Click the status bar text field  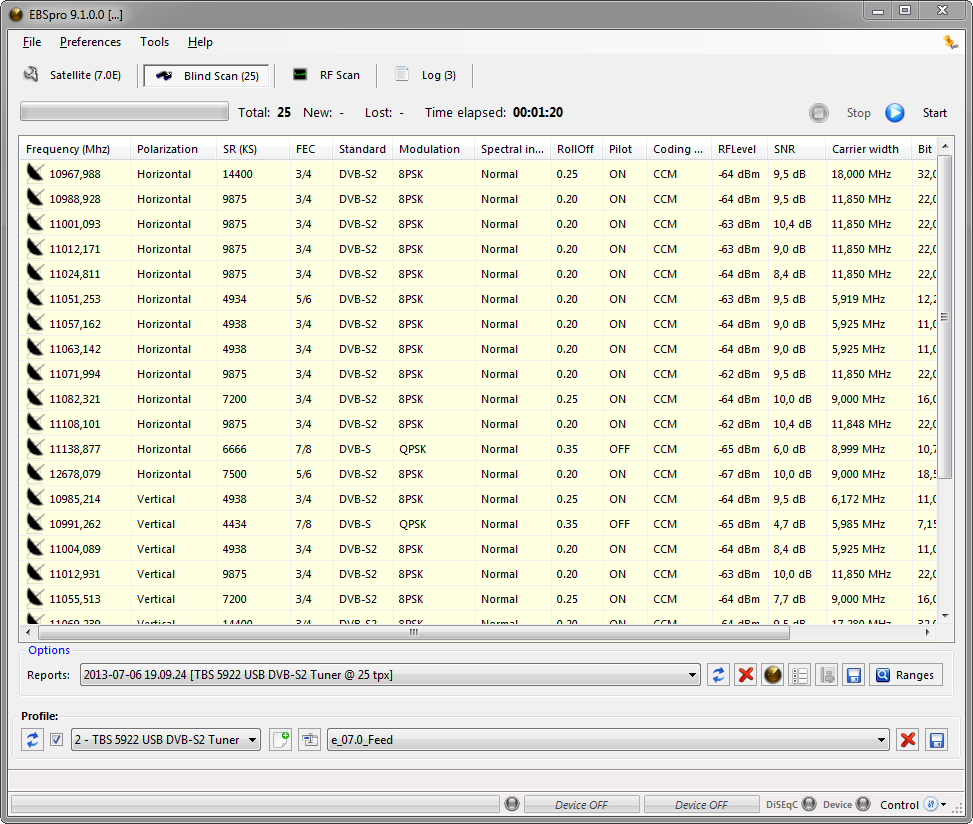[x=255, y=804]
